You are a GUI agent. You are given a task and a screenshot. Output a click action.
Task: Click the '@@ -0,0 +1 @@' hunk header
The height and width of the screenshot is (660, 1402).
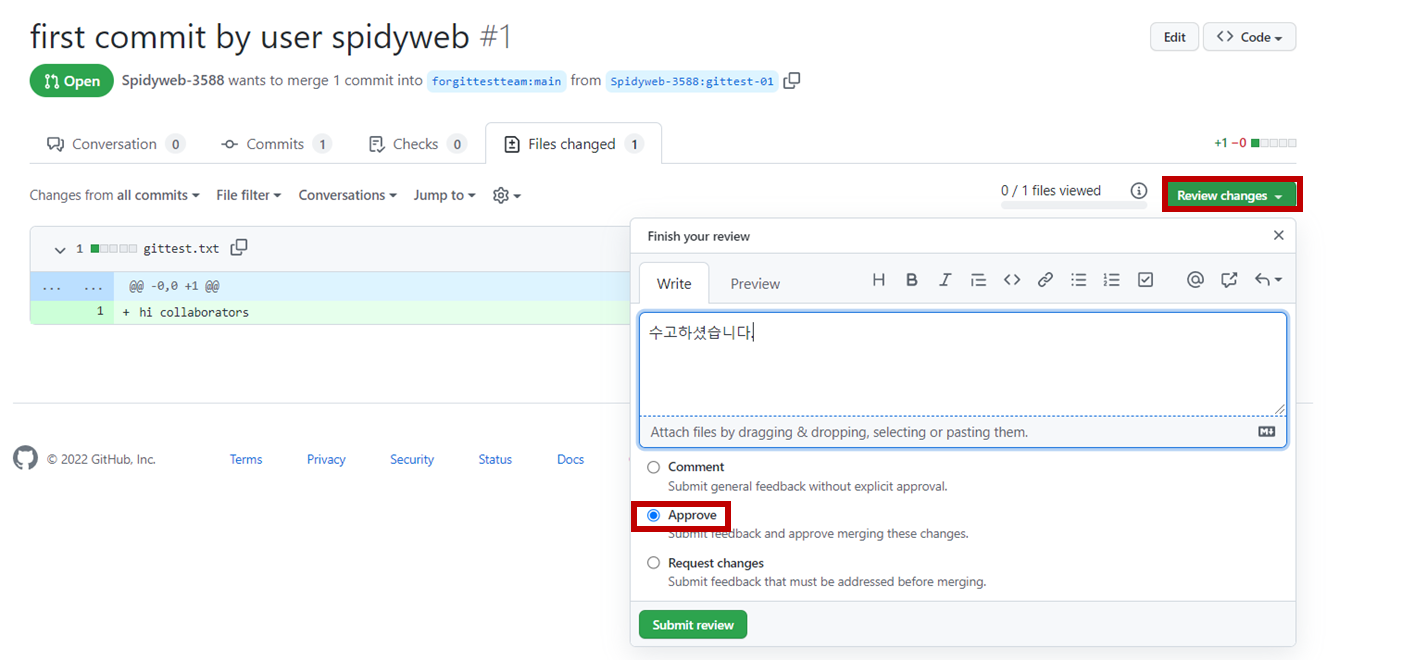click(x=174, y=286)
